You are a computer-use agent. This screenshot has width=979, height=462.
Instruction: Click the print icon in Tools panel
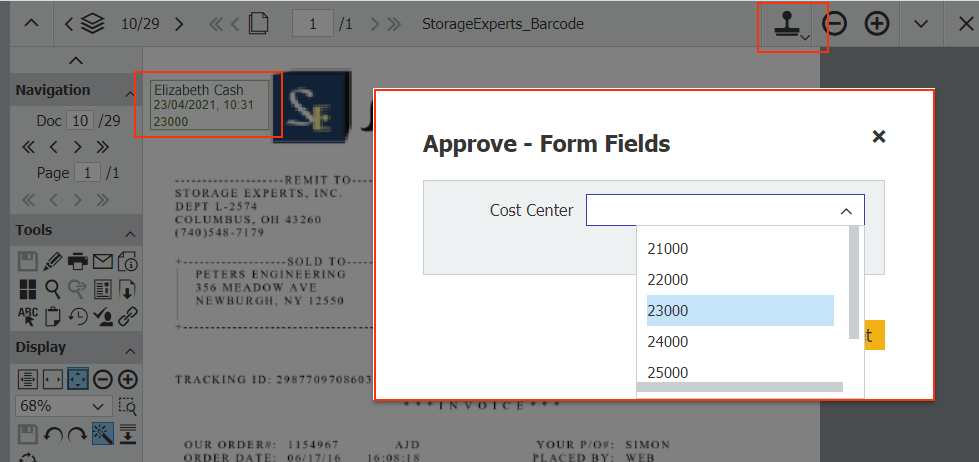[78, 263]
